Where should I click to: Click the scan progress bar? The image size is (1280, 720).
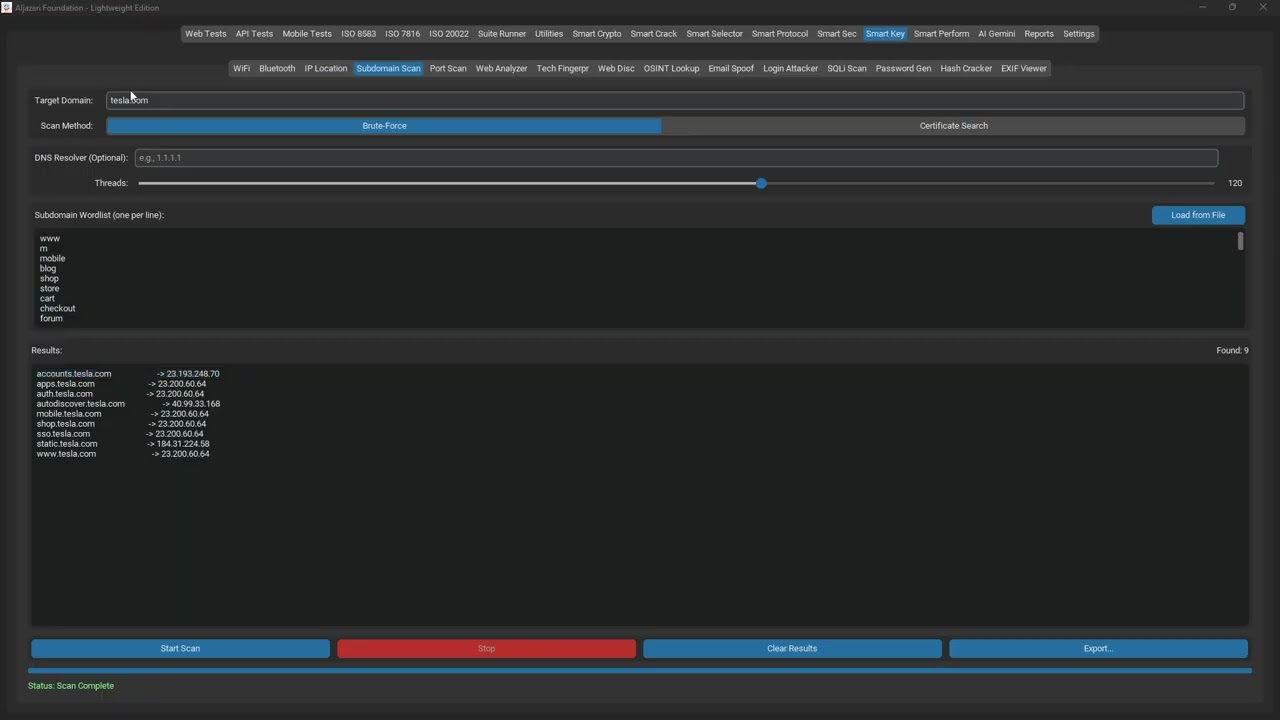tap(640, 671)
